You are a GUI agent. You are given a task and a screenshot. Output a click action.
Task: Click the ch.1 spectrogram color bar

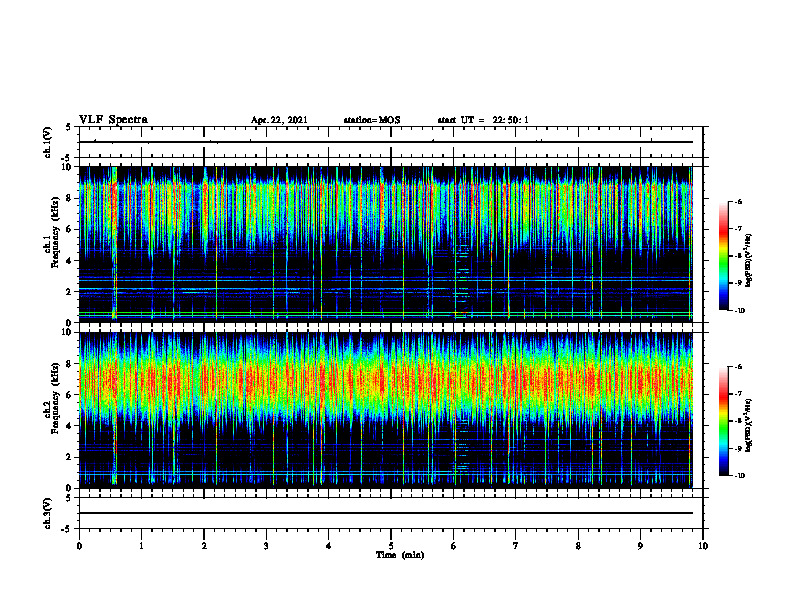coord(723,256)
